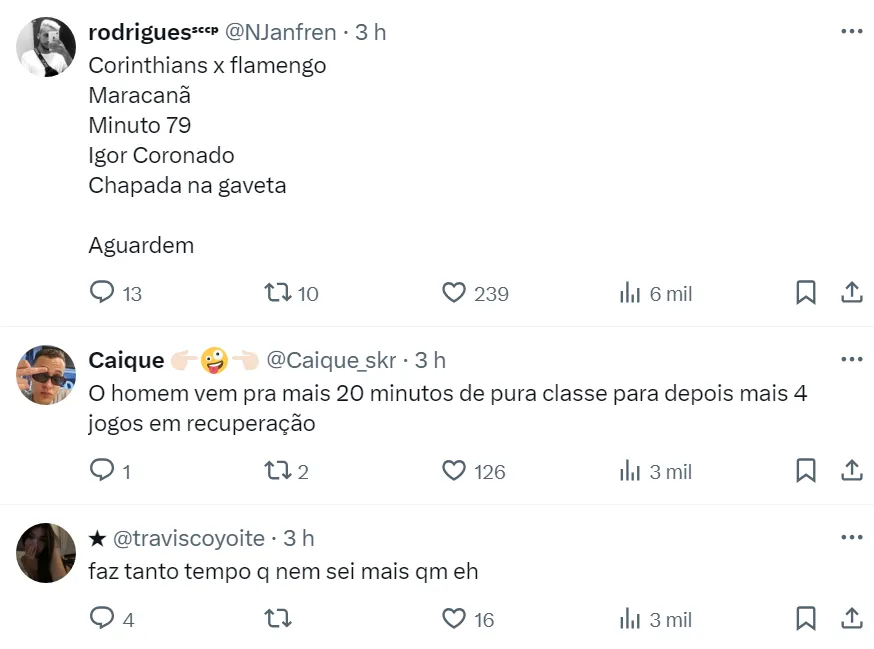Open more options for rodrigues' tweet
The image size is (874, 649).
click(851, 32)
